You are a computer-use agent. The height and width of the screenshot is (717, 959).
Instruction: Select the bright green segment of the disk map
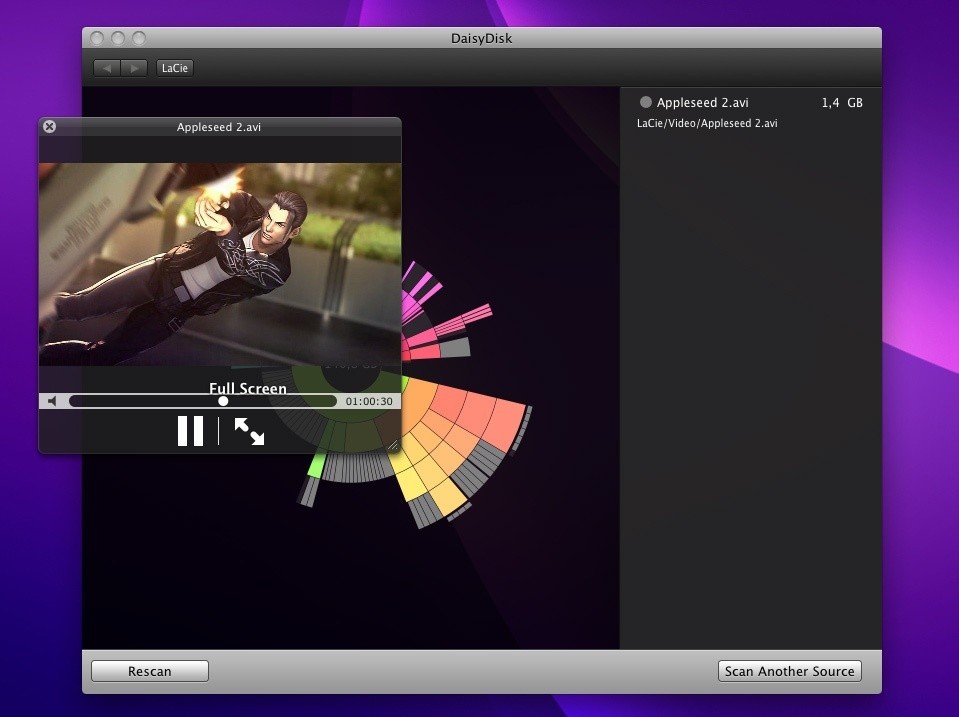(x=316, y=465)
